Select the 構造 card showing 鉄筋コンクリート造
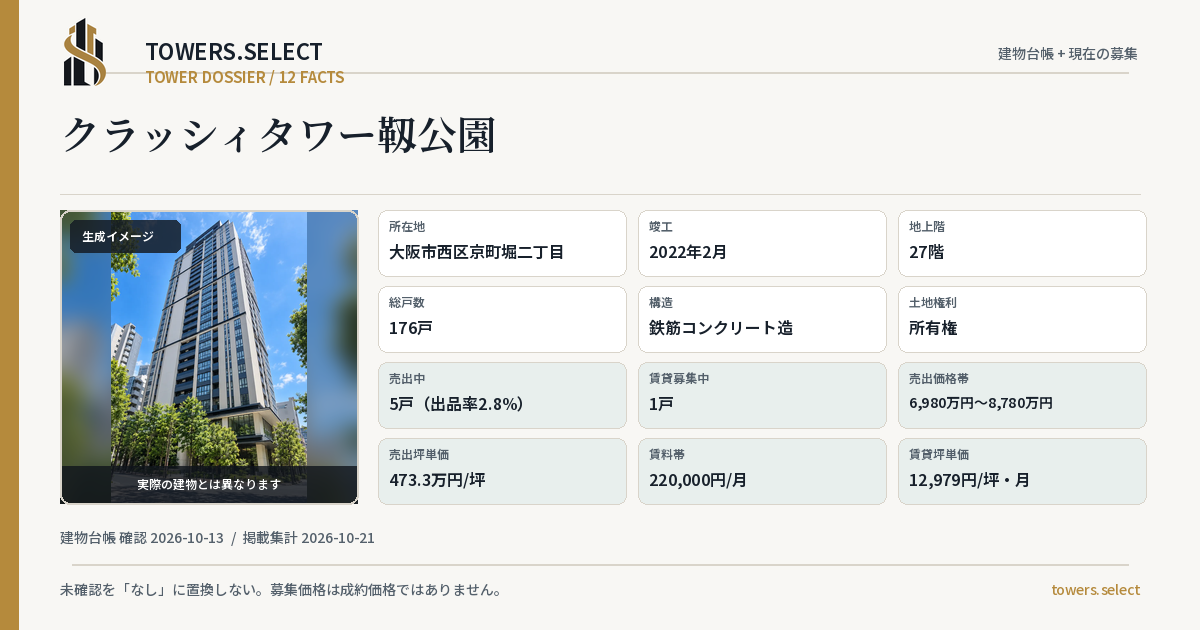 762,319
